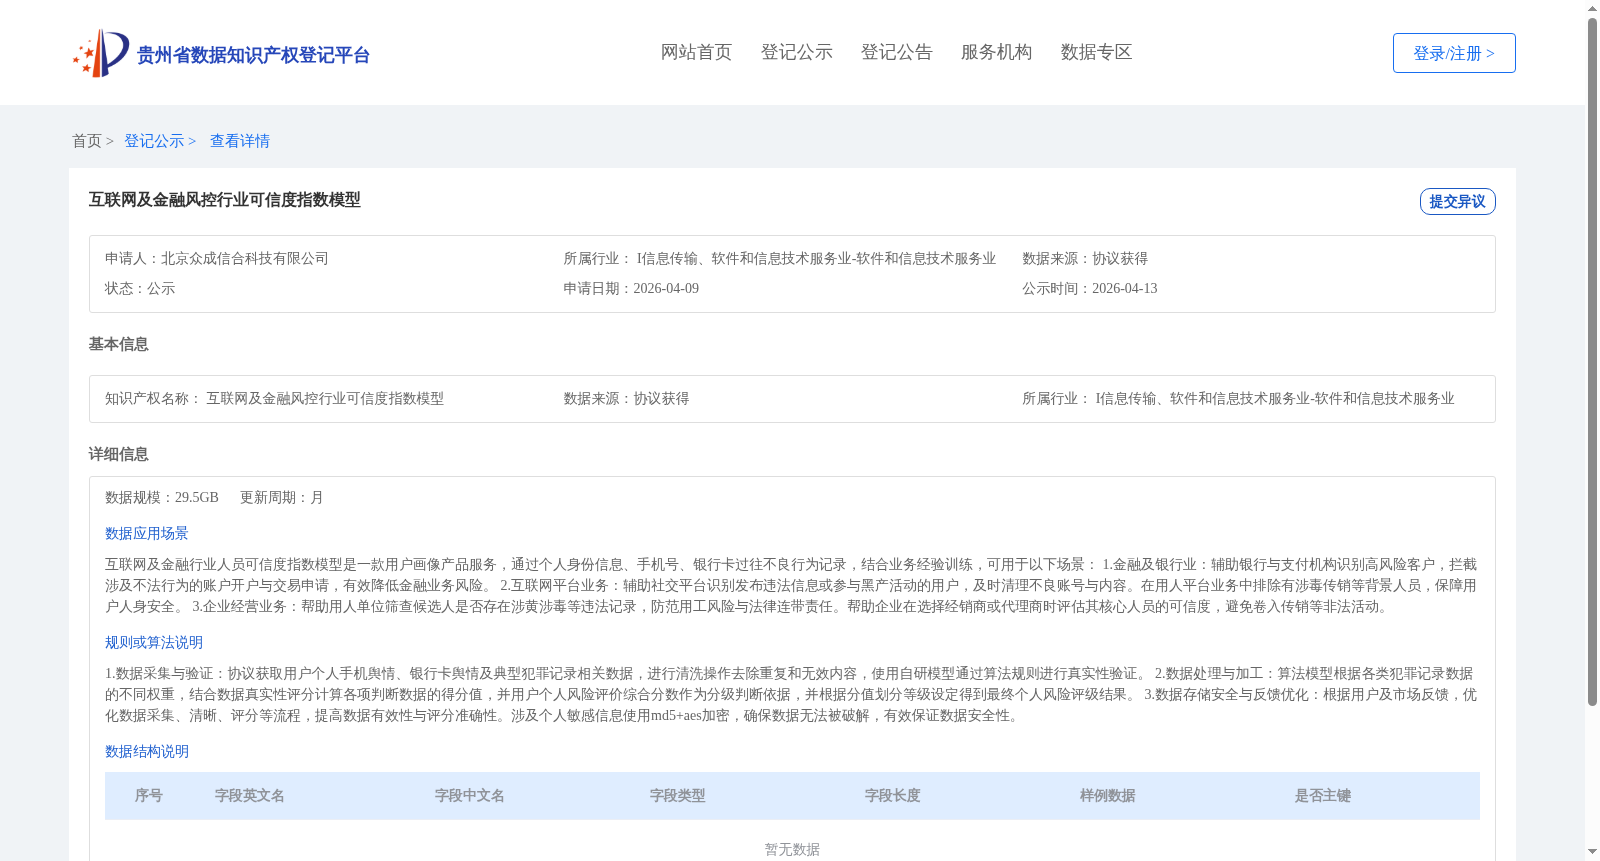Open the 登记公示 navigation item
The height and width of the screenshot is (861, 1600).
[796, 52]
